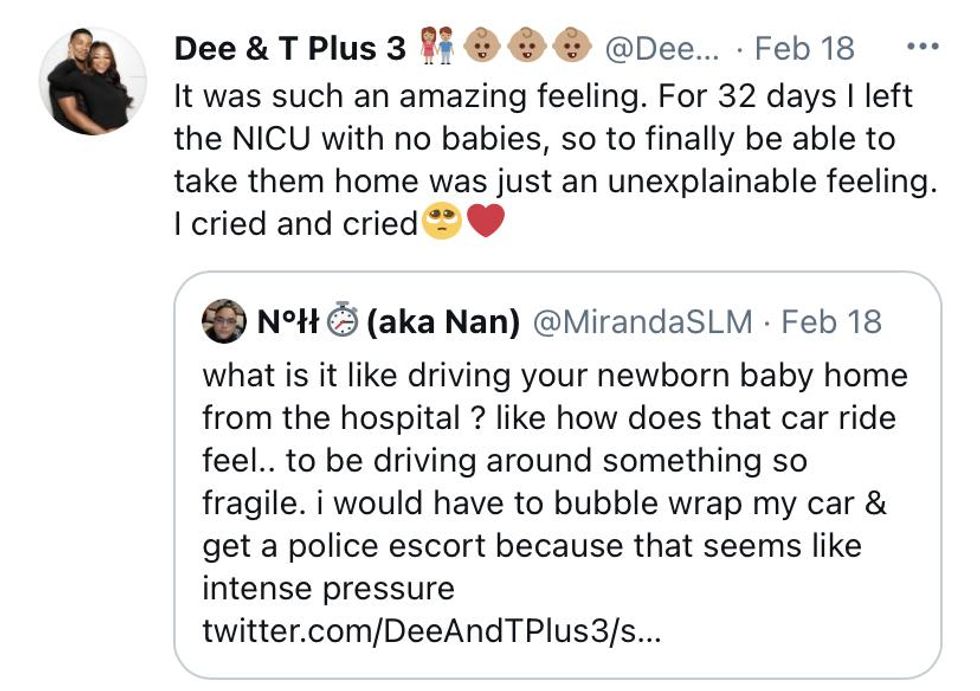The image size is (980, 691).
Task: Click the red heart emoji in the tweet
Action: point(486,222)
